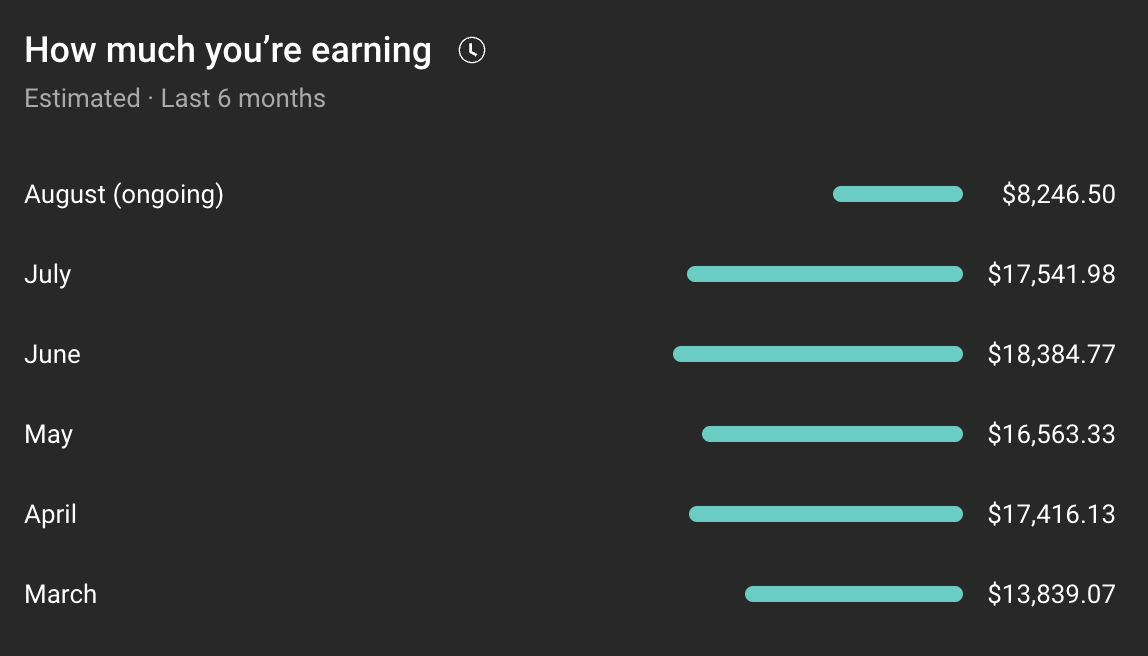Click the $16,563.33 May amount
The height and width of the screenshot is (656, 1148).
pos(1051,434)
